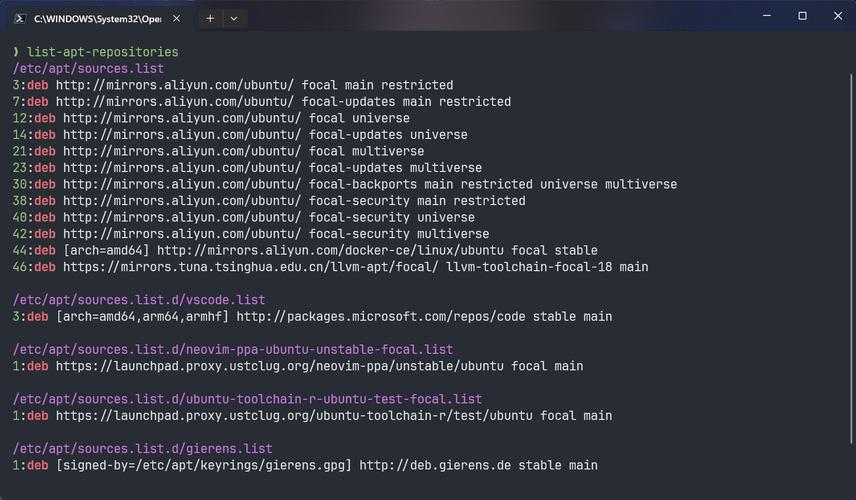Click the /etc/apt/sources.list file path
The width and height of the screenshot is (856, 500).
88,68
